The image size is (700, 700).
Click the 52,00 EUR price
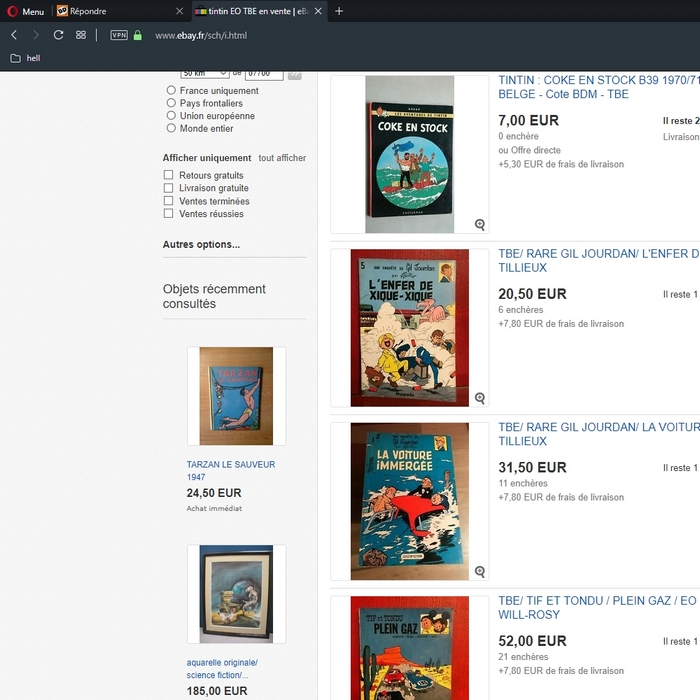pyautogui.click(x=532, y=641)
